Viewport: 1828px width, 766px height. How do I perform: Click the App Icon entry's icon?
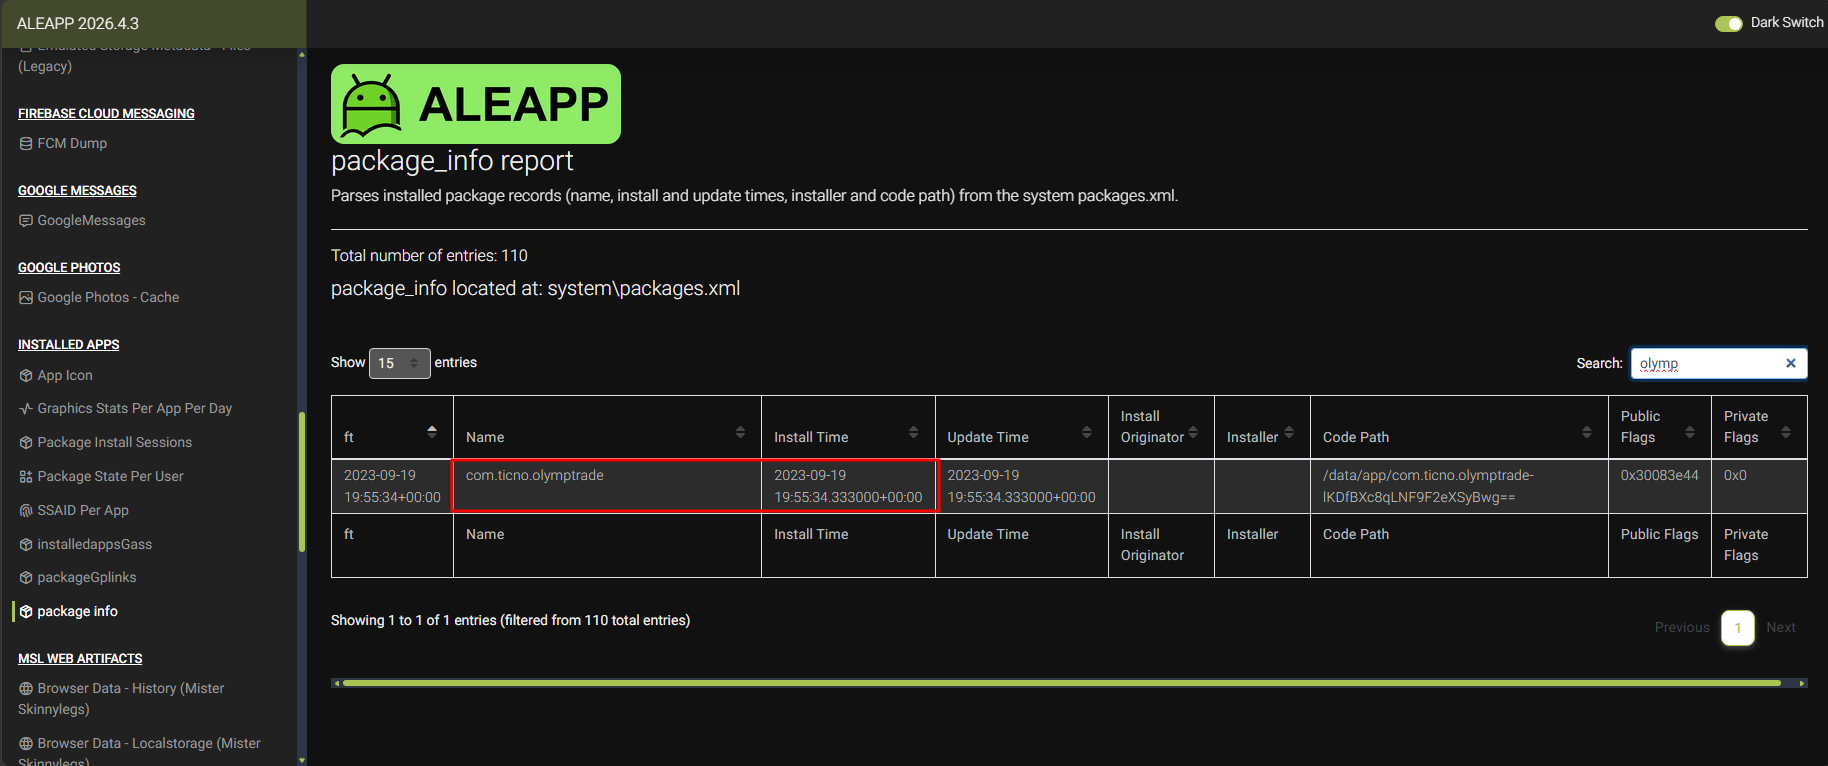tap(26, 375)
